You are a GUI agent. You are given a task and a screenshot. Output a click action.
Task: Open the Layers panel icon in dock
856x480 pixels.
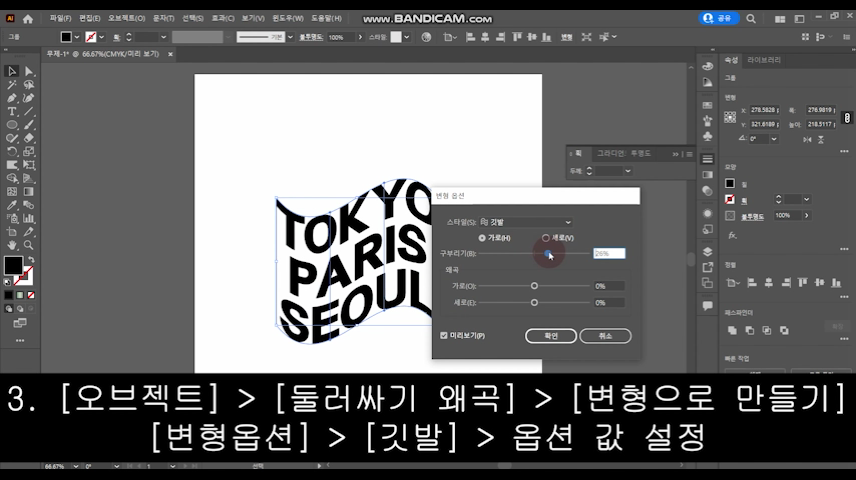pyautogui.click(x=708, y=252)
